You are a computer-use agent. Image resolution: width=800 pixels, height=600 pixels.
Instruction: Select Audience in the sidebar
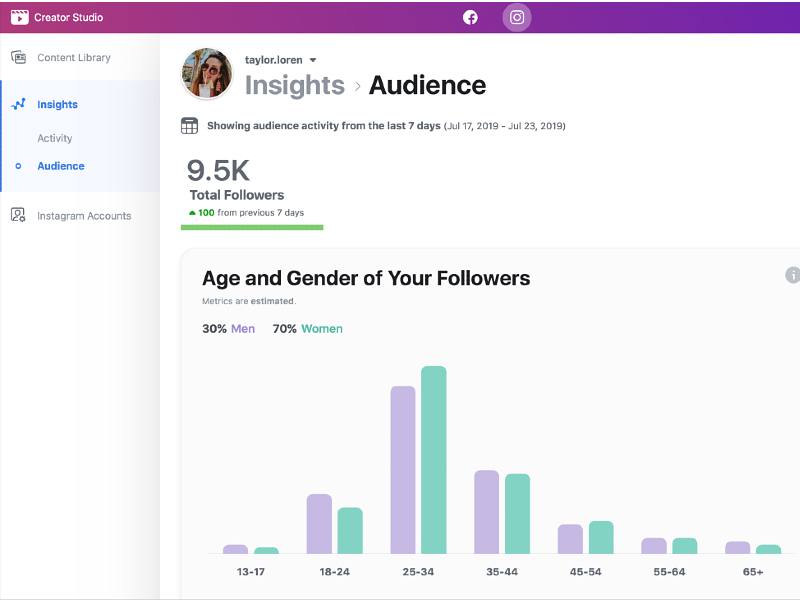tap(61, 166)
